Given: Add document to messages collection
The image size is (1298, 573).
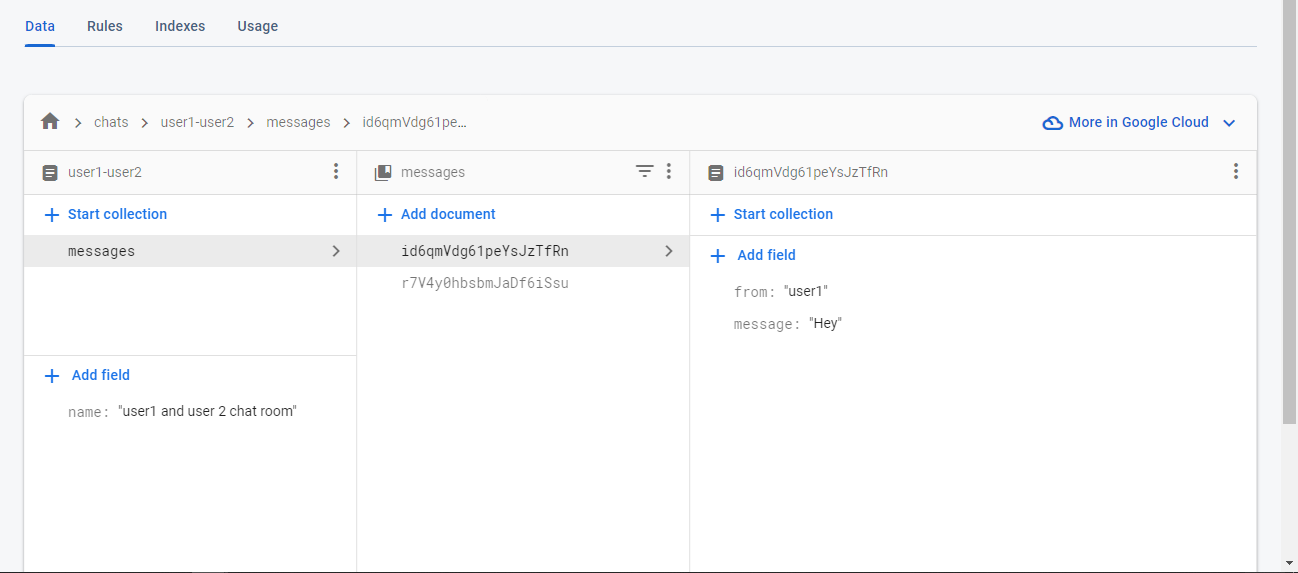Looking at the screenshot, I should 436,214.
